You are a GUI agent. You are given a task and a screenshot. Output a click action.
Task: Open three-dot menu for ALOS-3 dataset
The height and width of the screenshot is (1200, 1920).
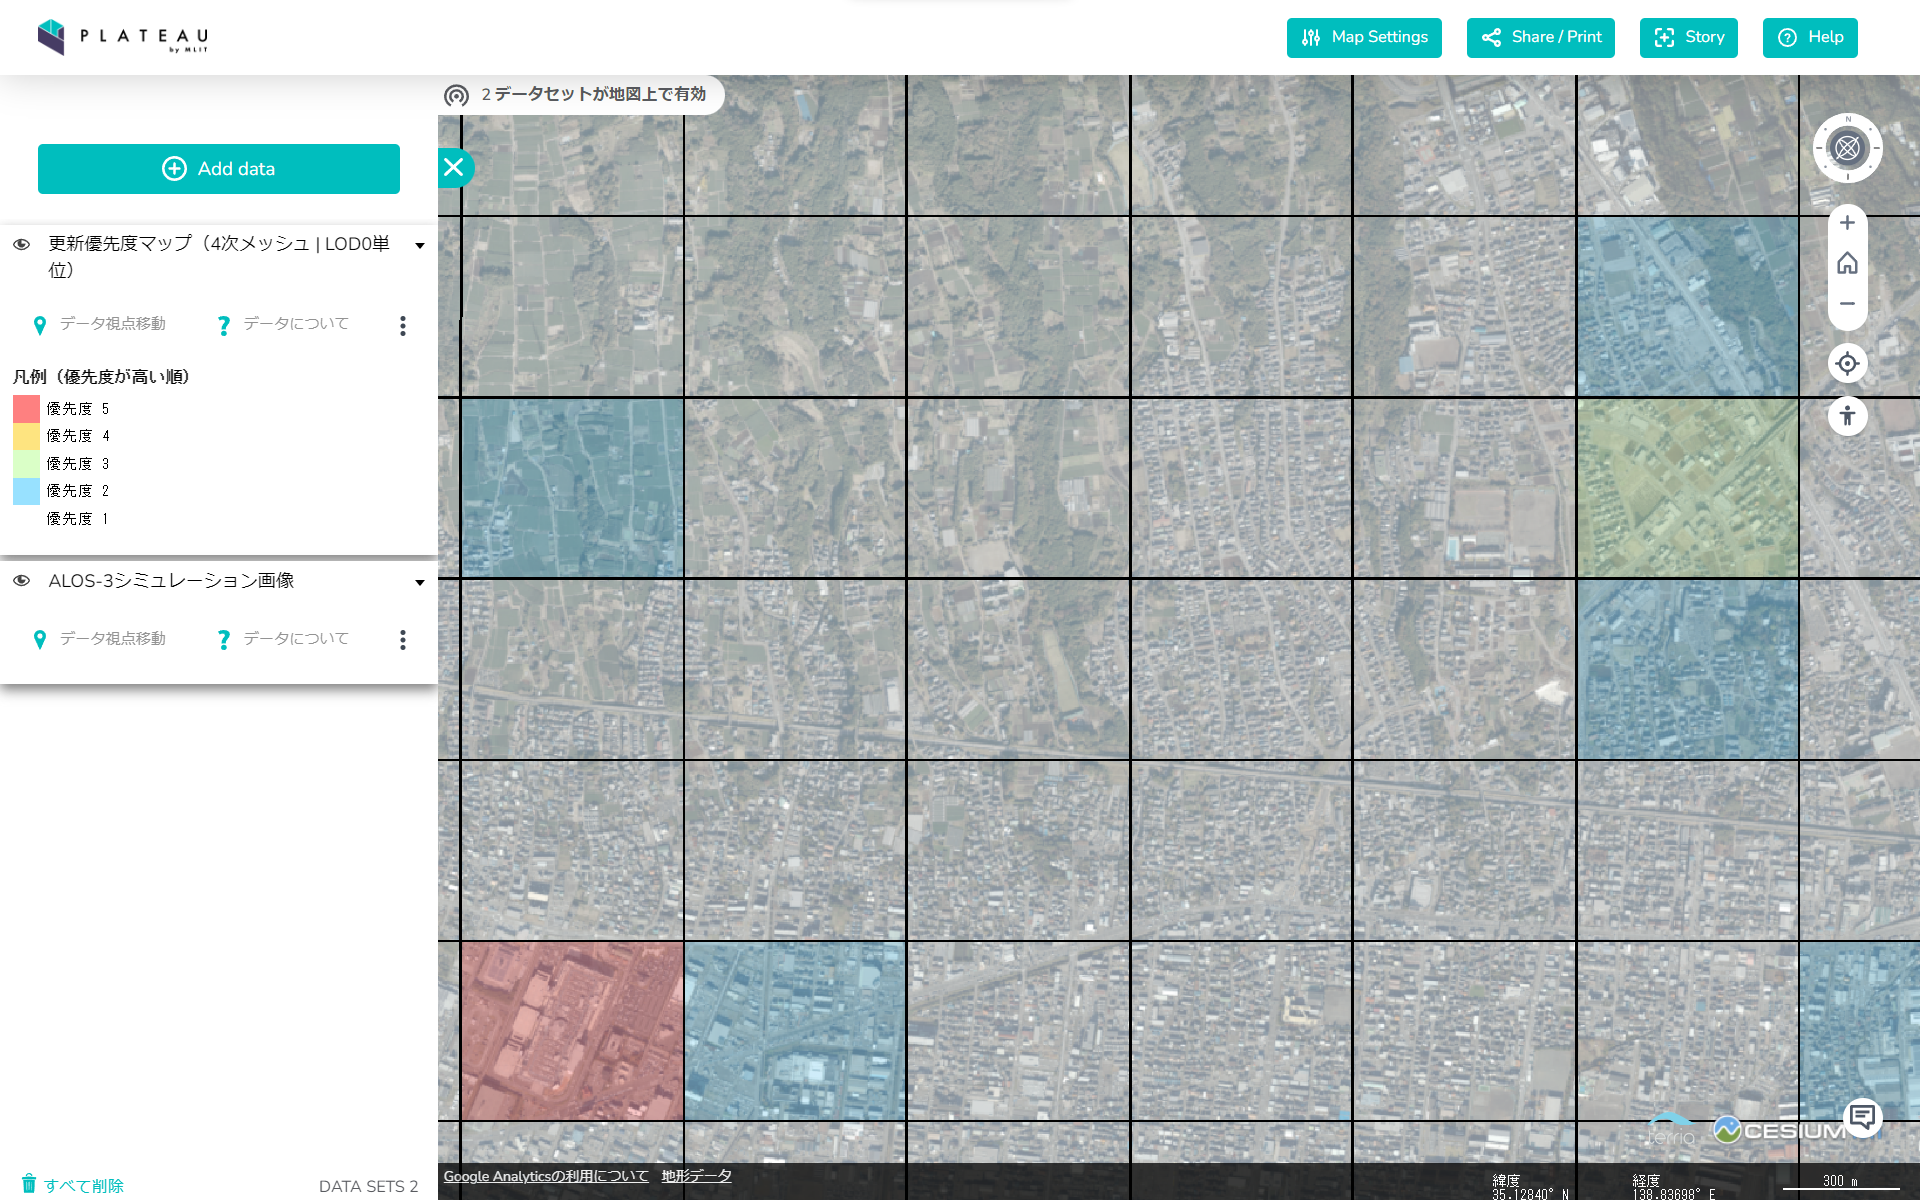pos(403,640)
